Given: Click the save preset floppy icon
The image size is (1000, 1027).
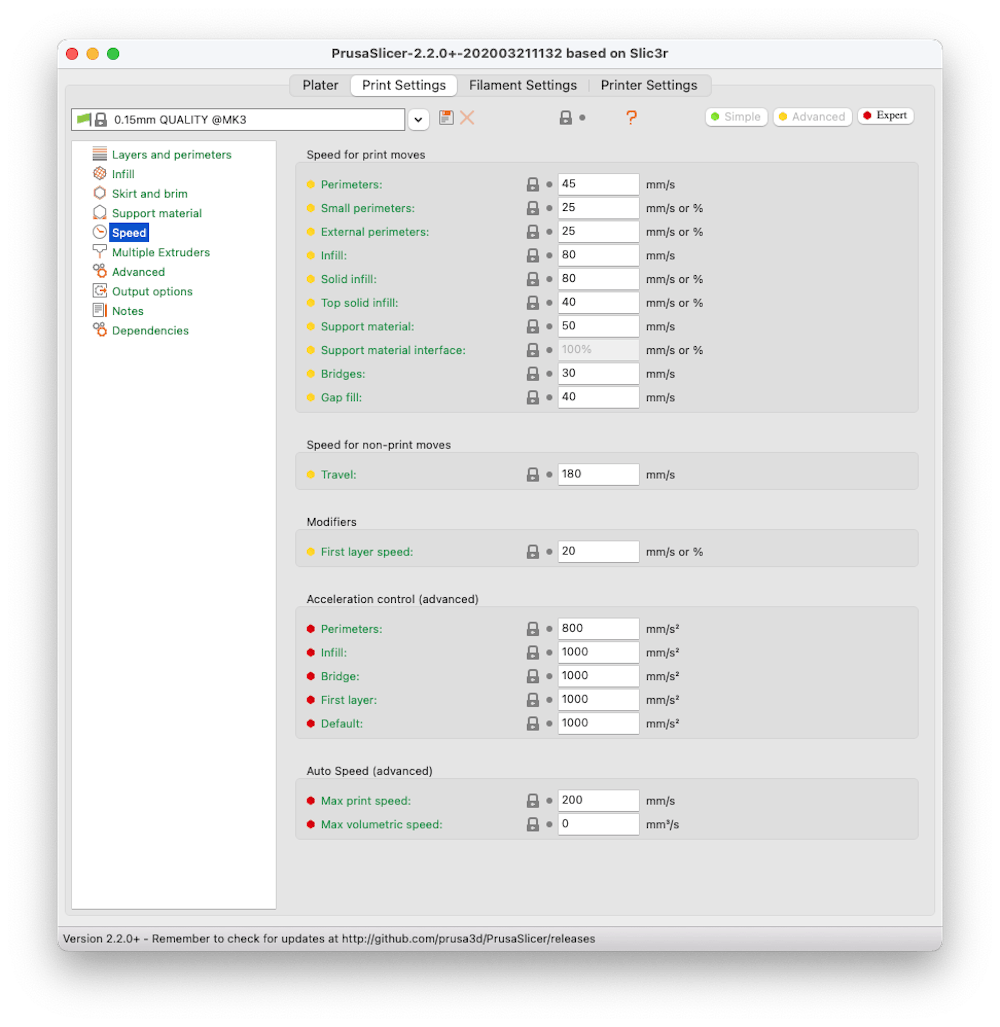Looking at the screenshot, I should (x=446, y=118).
